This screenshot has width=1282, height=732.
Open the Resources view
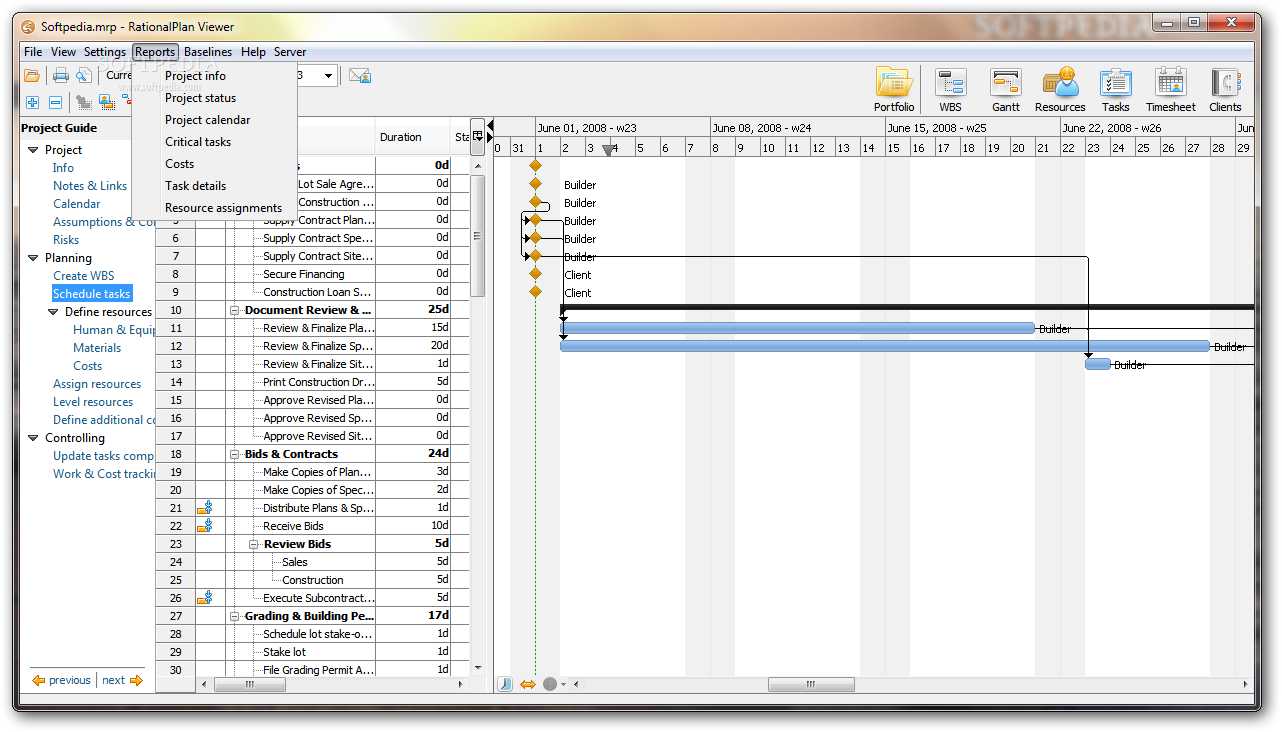(1060, 90)
